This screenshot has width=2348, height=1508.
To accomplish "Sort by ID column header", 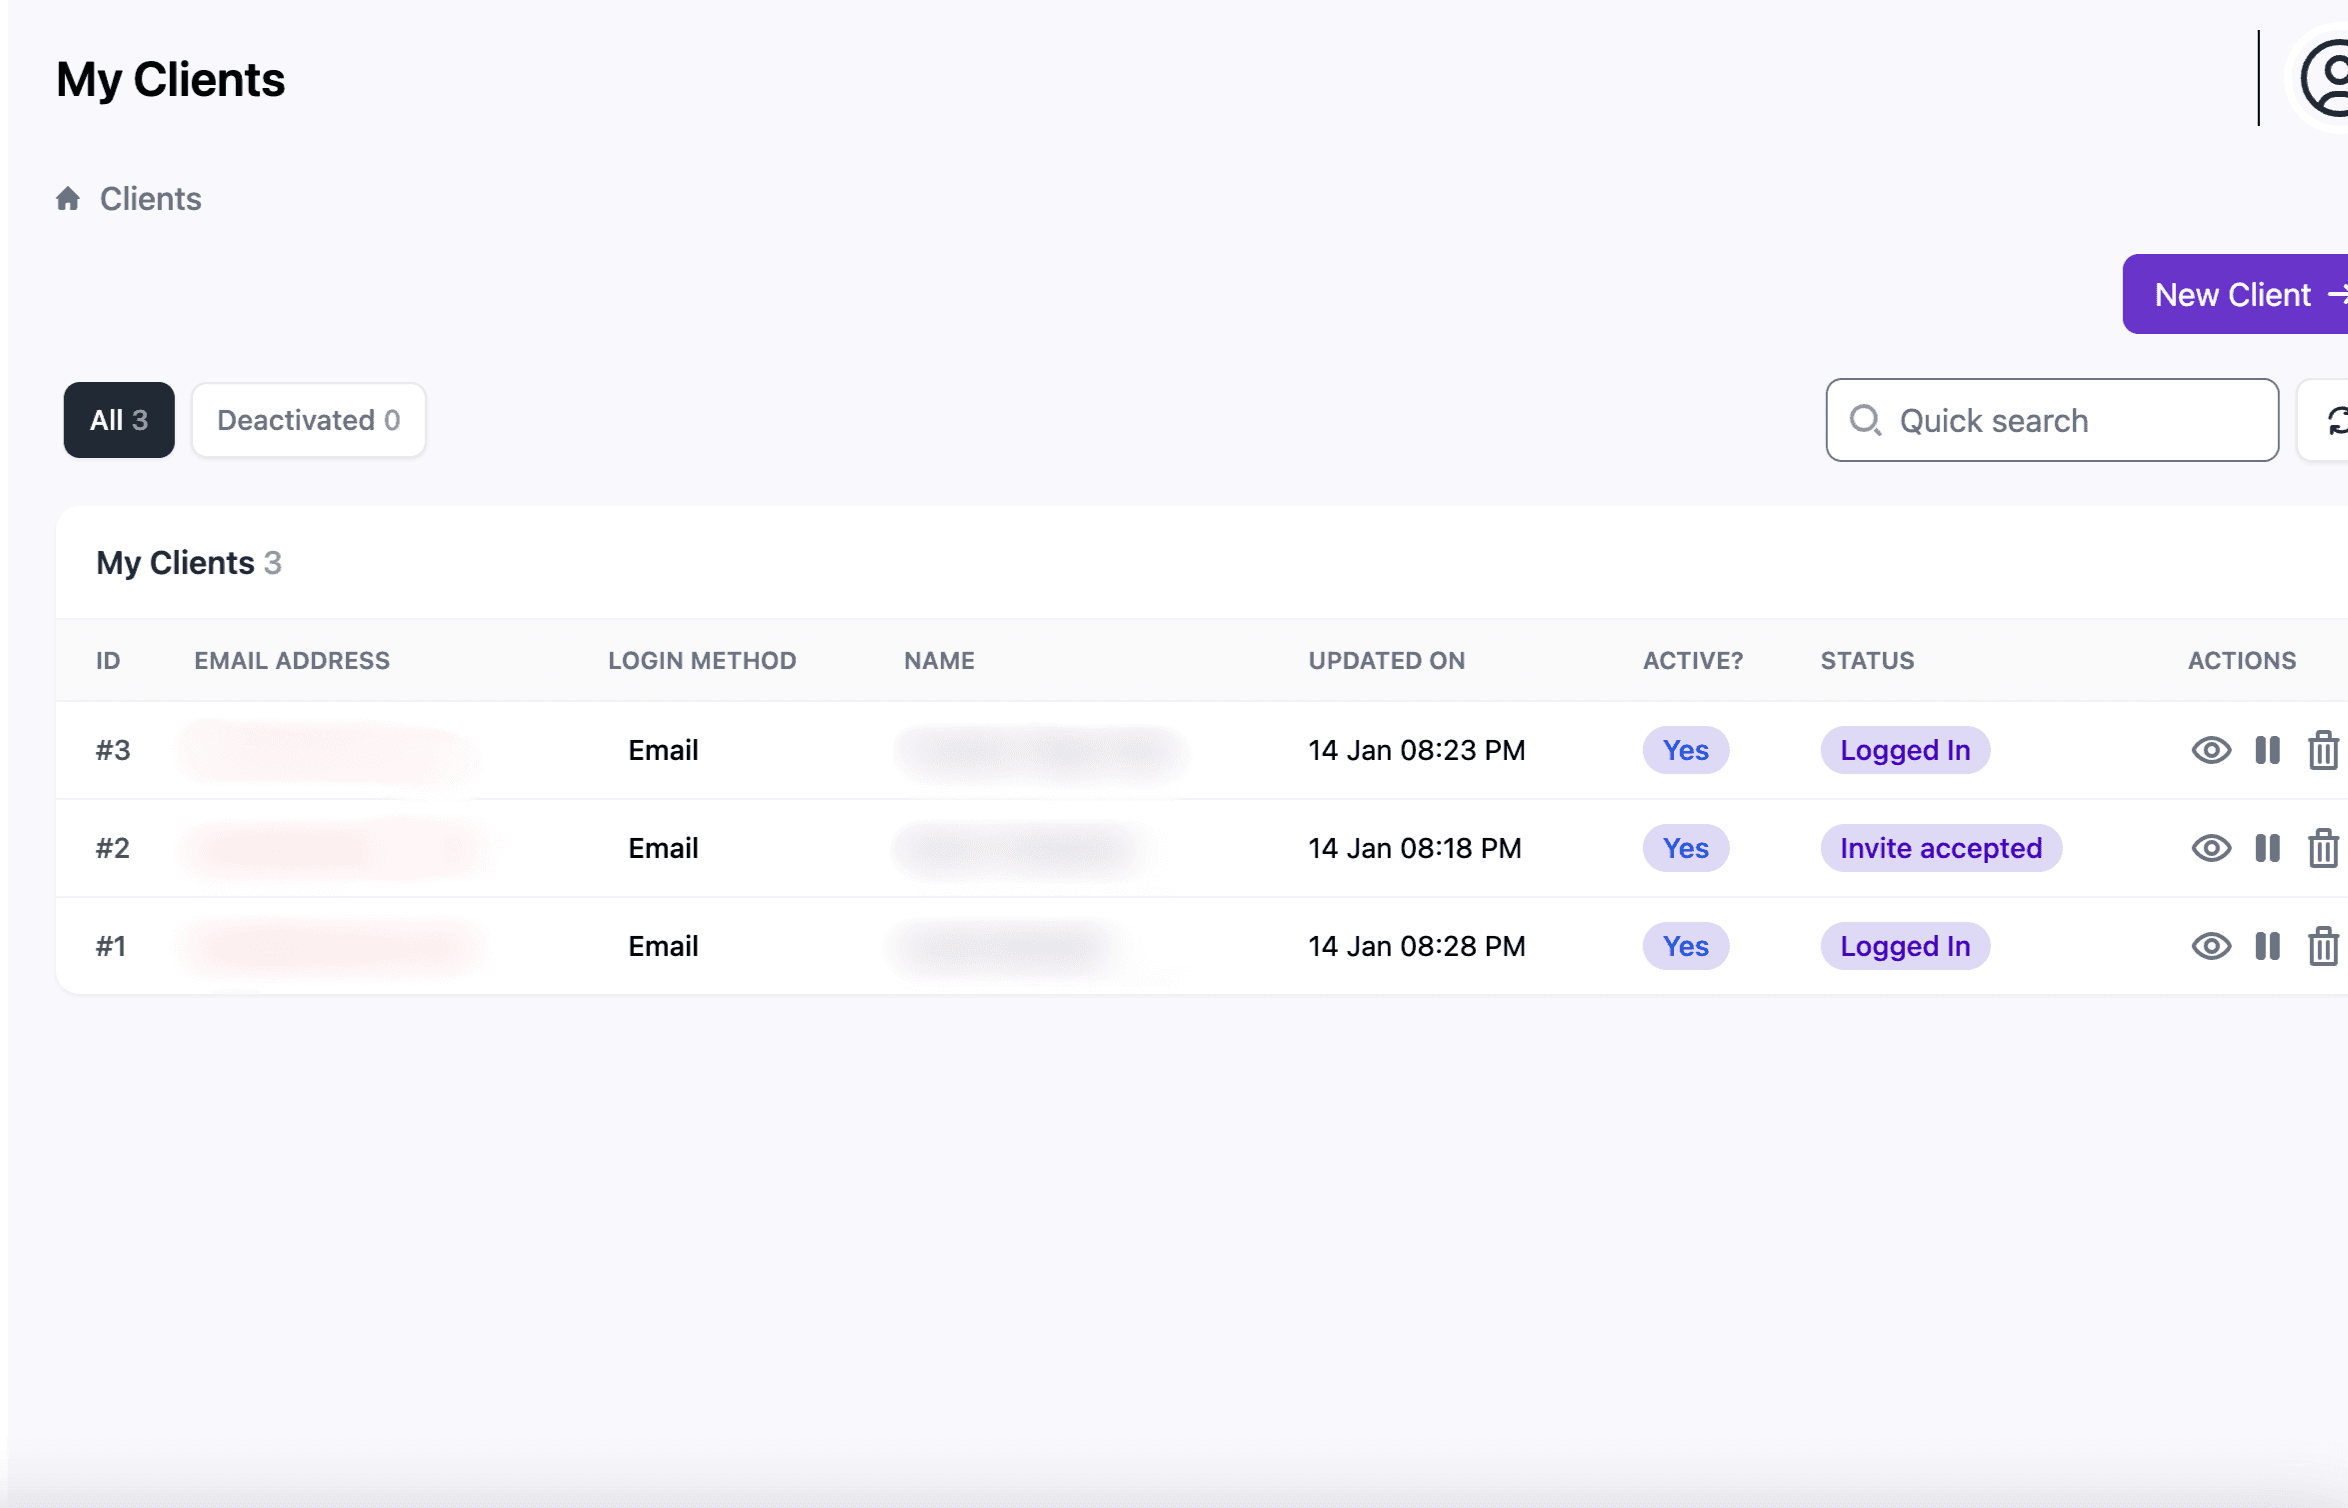I will (x=108, y=660).
